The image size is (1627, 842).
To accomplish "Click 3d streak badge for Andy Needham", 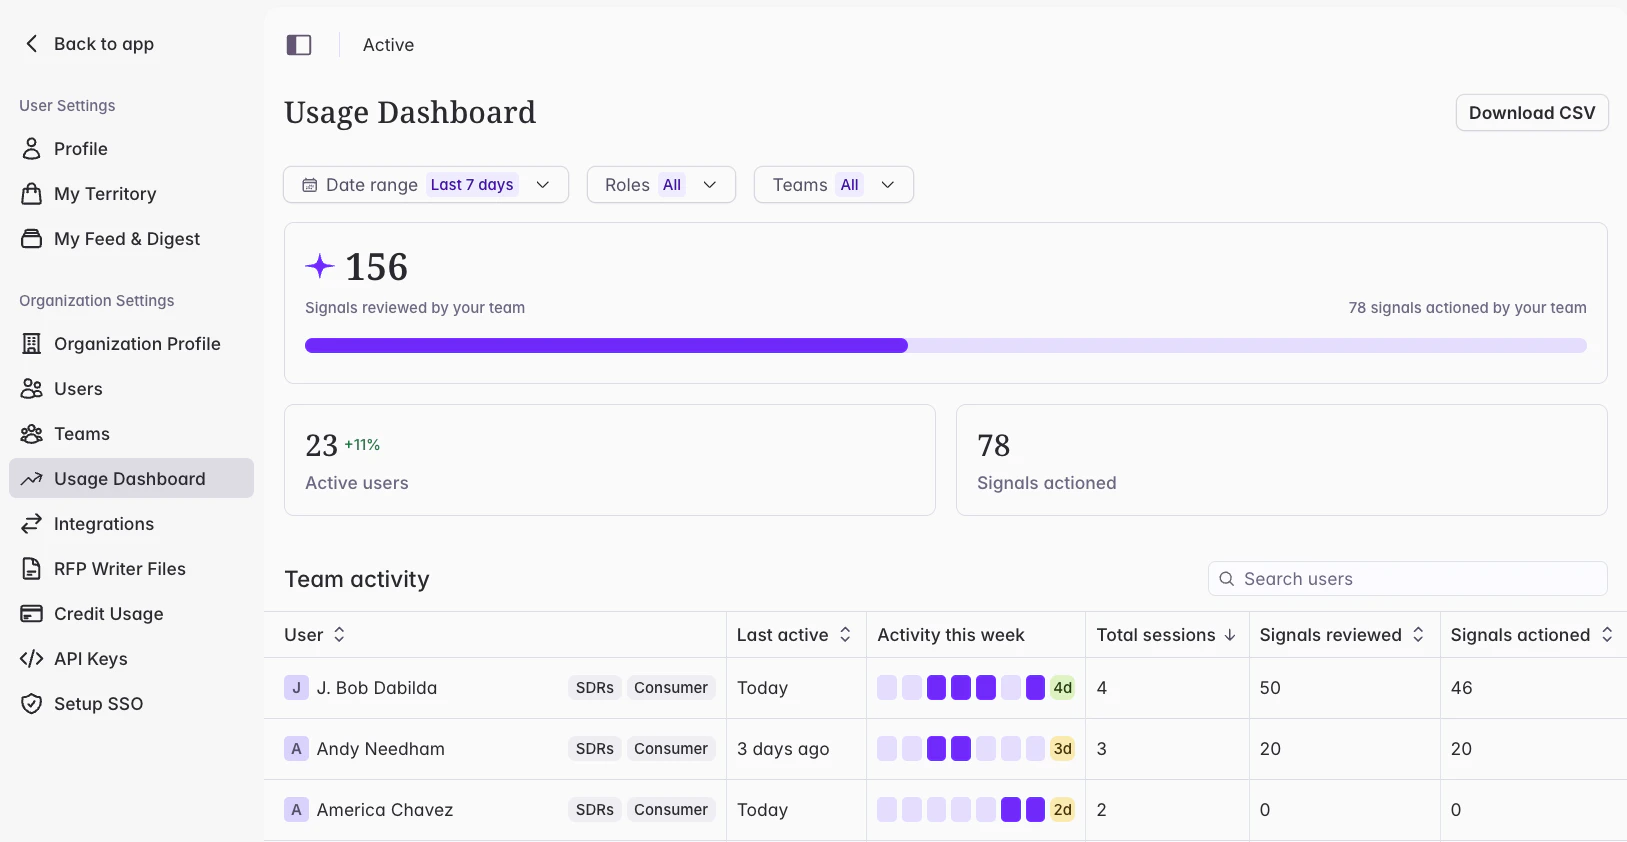I will 1062,749.
